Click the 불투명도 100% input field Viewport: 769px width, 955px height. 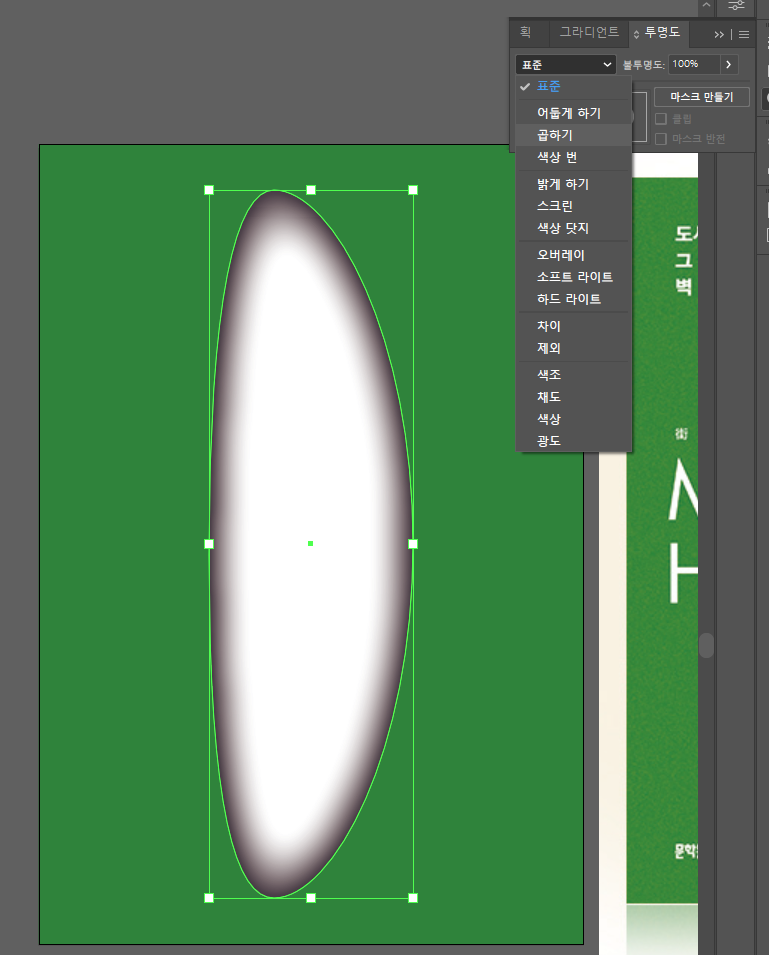[x=694, y=64]
